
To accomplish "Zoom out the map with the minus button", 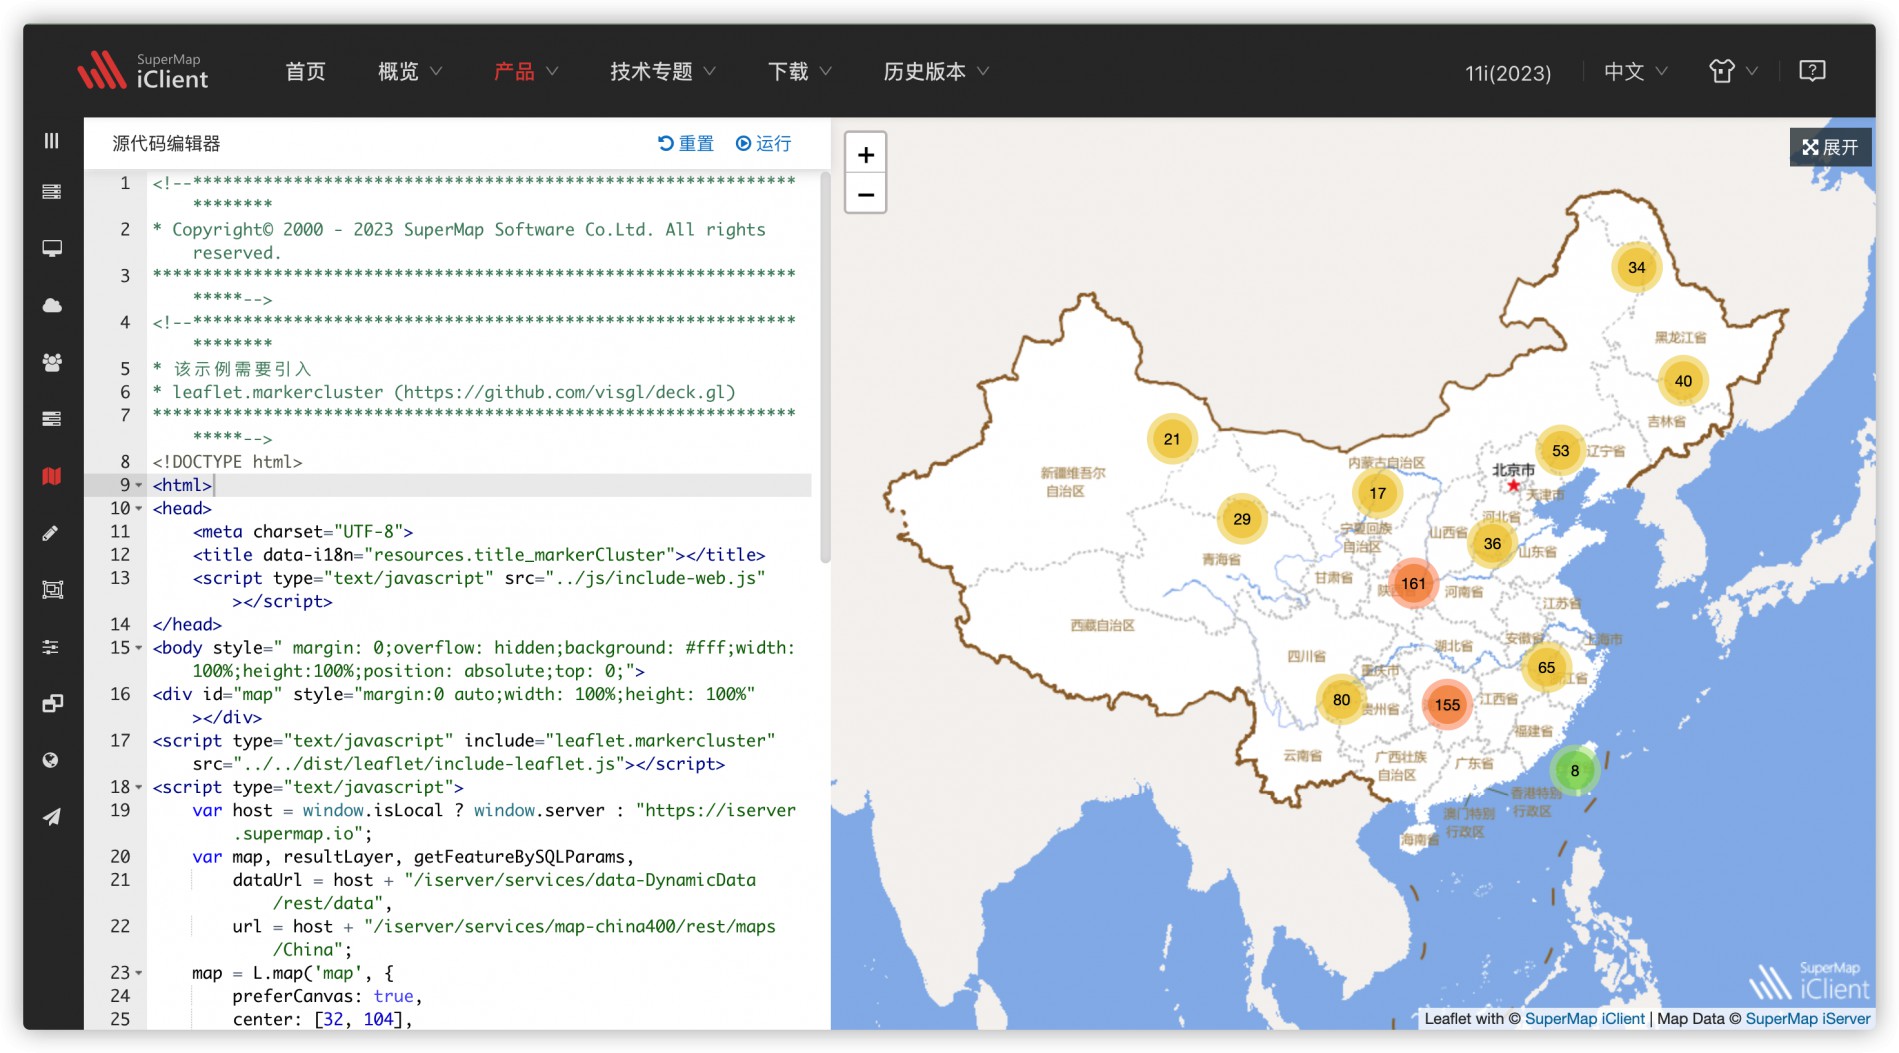I will coord(866,194).
